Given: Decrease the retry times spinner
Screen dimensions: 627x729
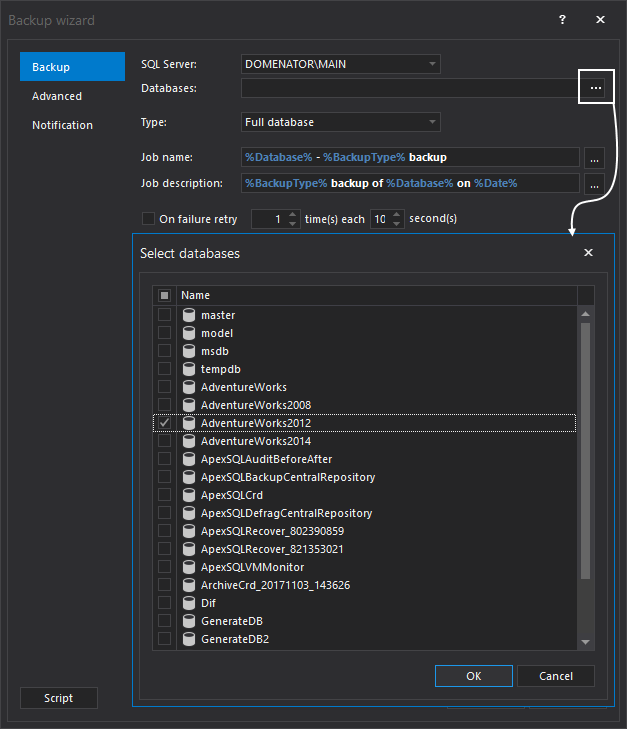Looking at the screenshot, I should coord(292,224).
